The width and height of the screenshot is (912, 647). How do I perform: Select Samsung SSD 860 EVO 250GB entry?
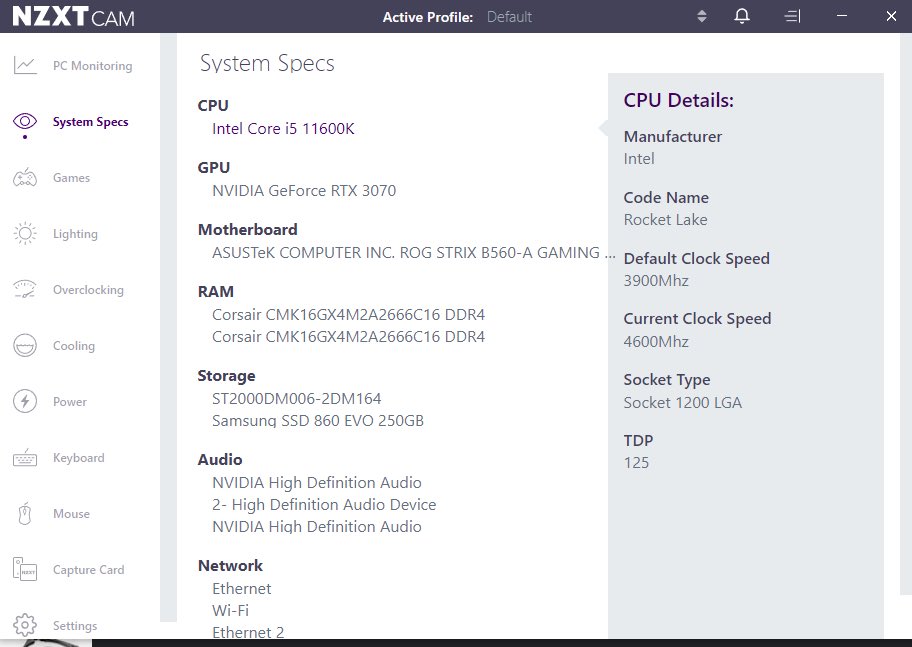point(318,421)
